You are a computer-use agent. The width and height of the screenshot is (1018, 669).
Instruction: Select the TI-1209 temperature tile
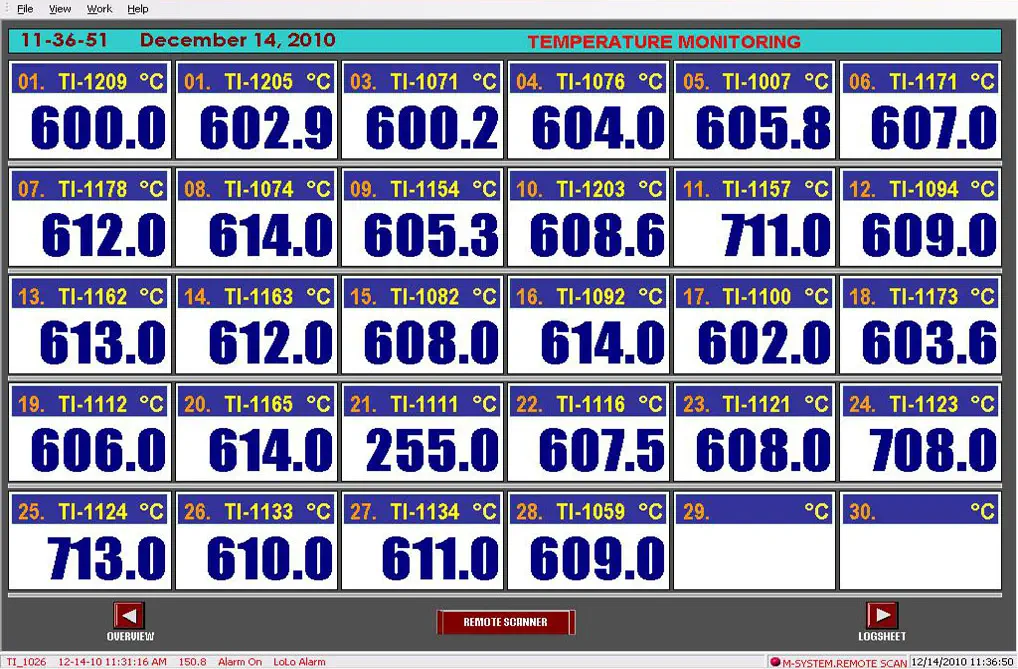tap(91, 110)
